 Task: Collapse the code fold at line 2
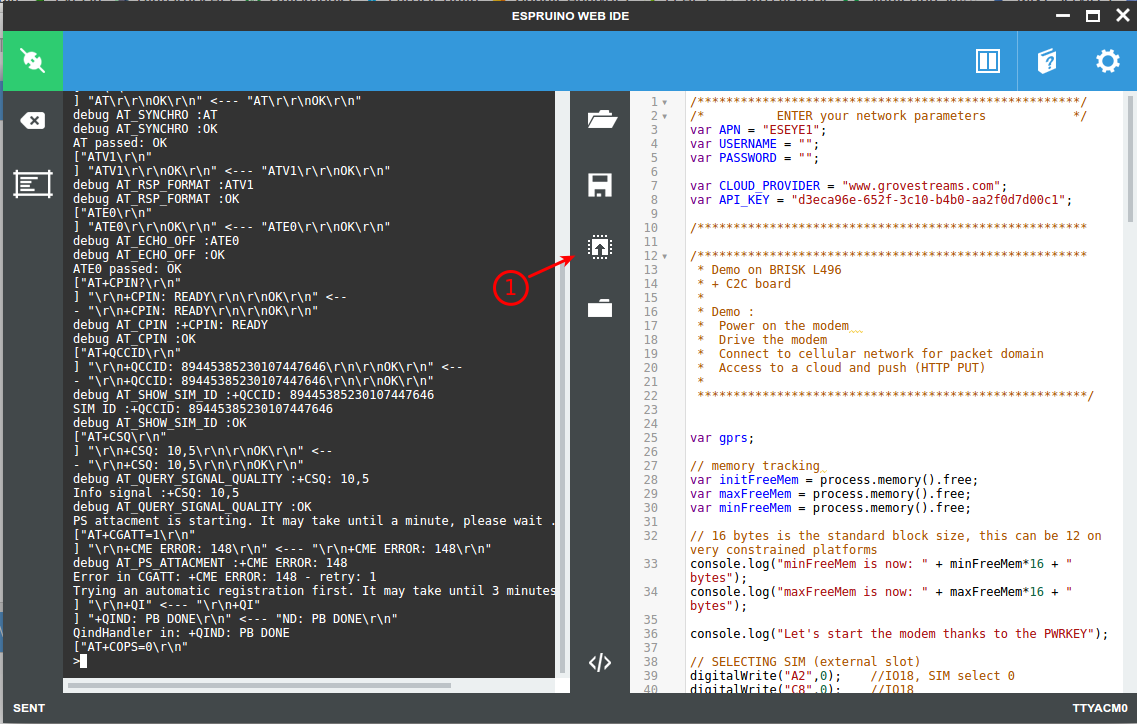click(x=664, y=116)
